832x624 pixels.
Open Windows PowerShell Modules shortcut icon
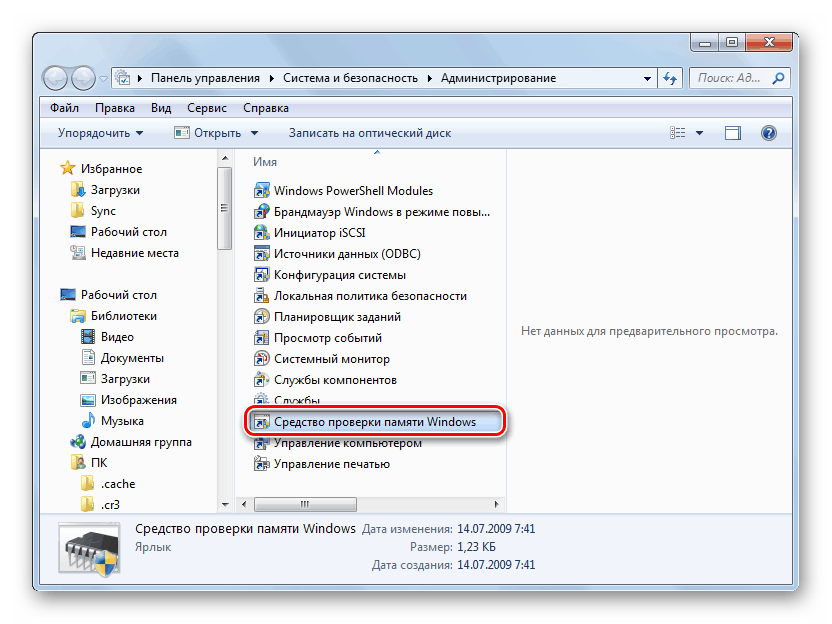point(261,190)
